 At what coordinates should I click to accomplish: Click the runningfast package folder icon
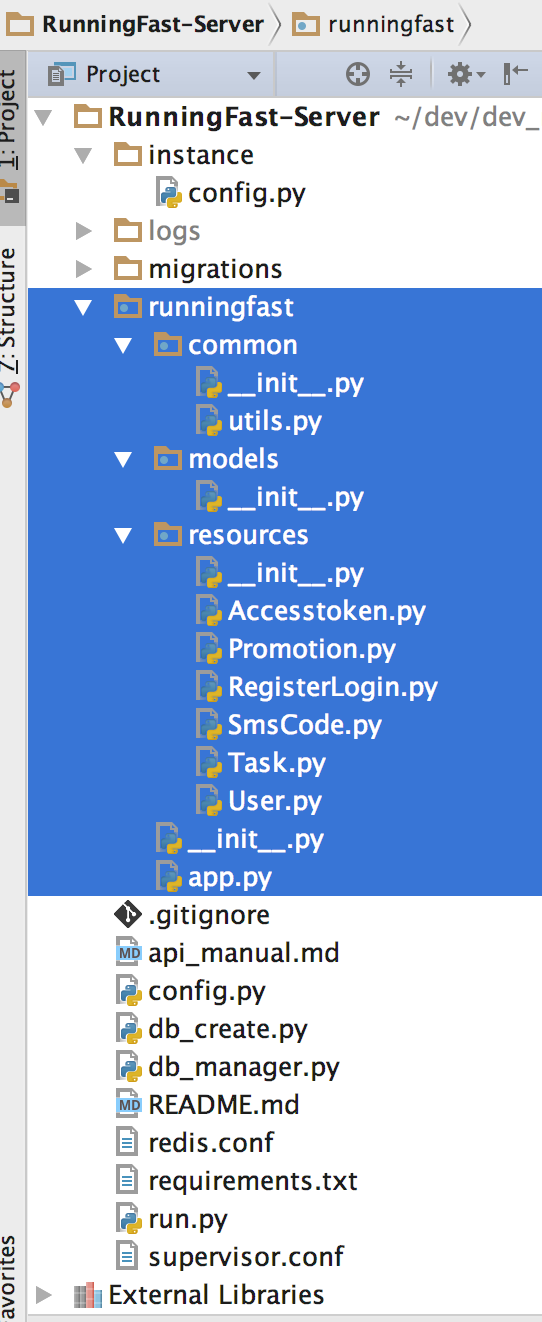point(128,306)
